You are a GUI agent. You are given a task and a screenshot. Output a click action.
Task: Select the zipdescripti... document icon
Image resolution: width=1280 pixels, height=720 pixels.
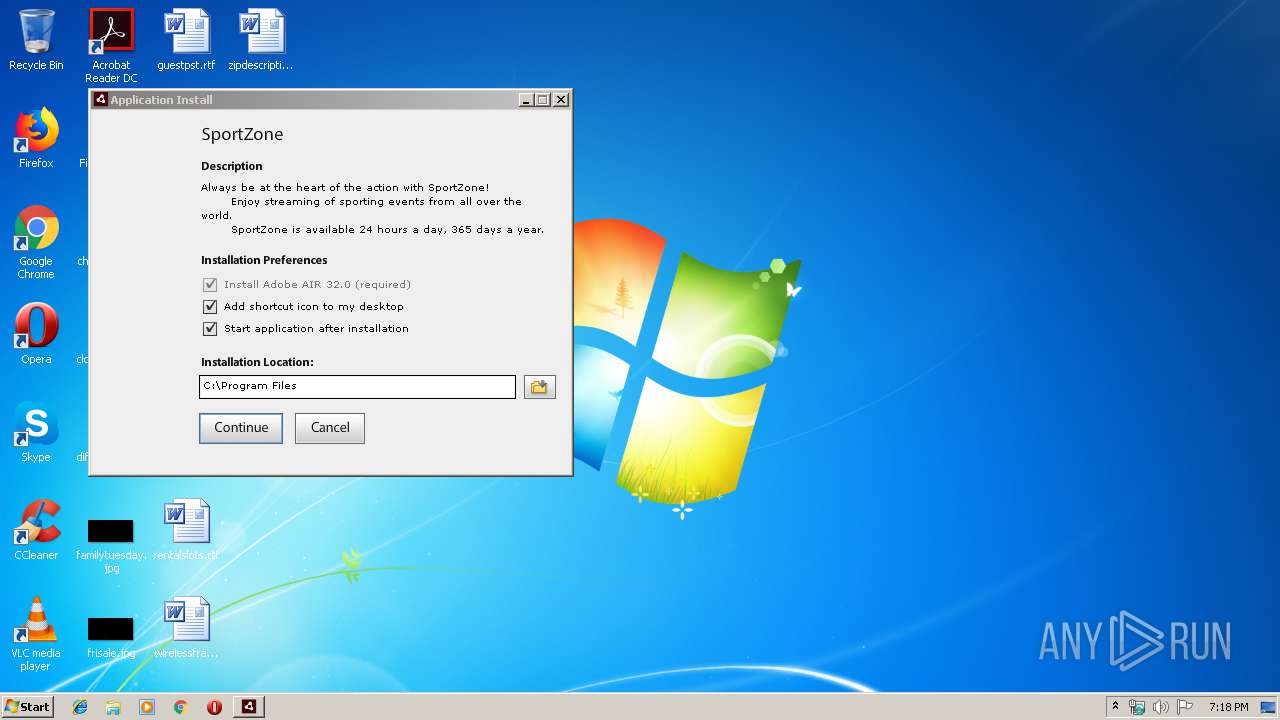pos(261,40)
